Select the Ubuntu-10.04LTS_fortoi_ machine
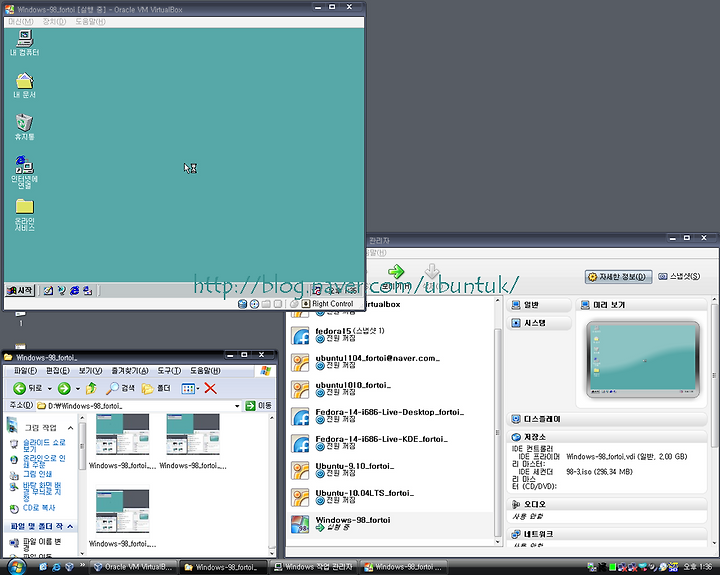Image resolution: width=720 pixels, height=575 pixels. [x=391, y=497]
